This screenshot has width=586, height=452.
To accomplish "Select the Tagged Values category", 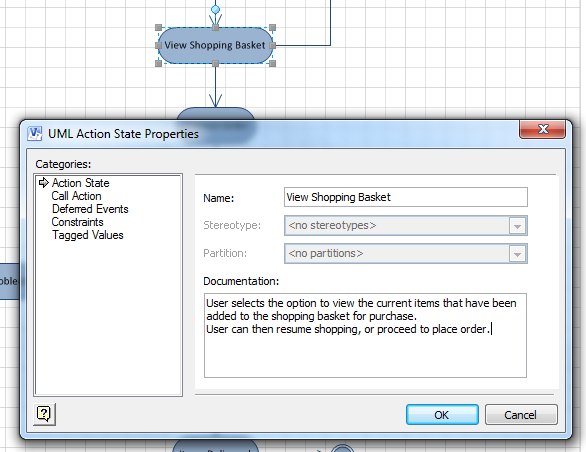I will point(88,235).
